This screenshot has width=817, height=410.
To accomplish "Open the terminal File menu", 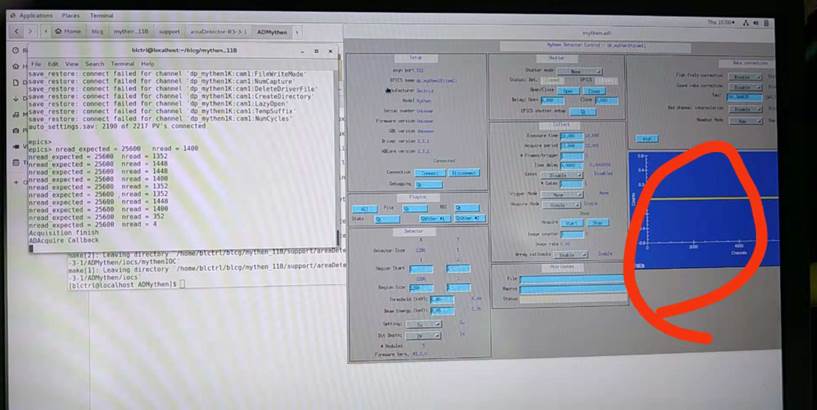I will click(35, 64).
